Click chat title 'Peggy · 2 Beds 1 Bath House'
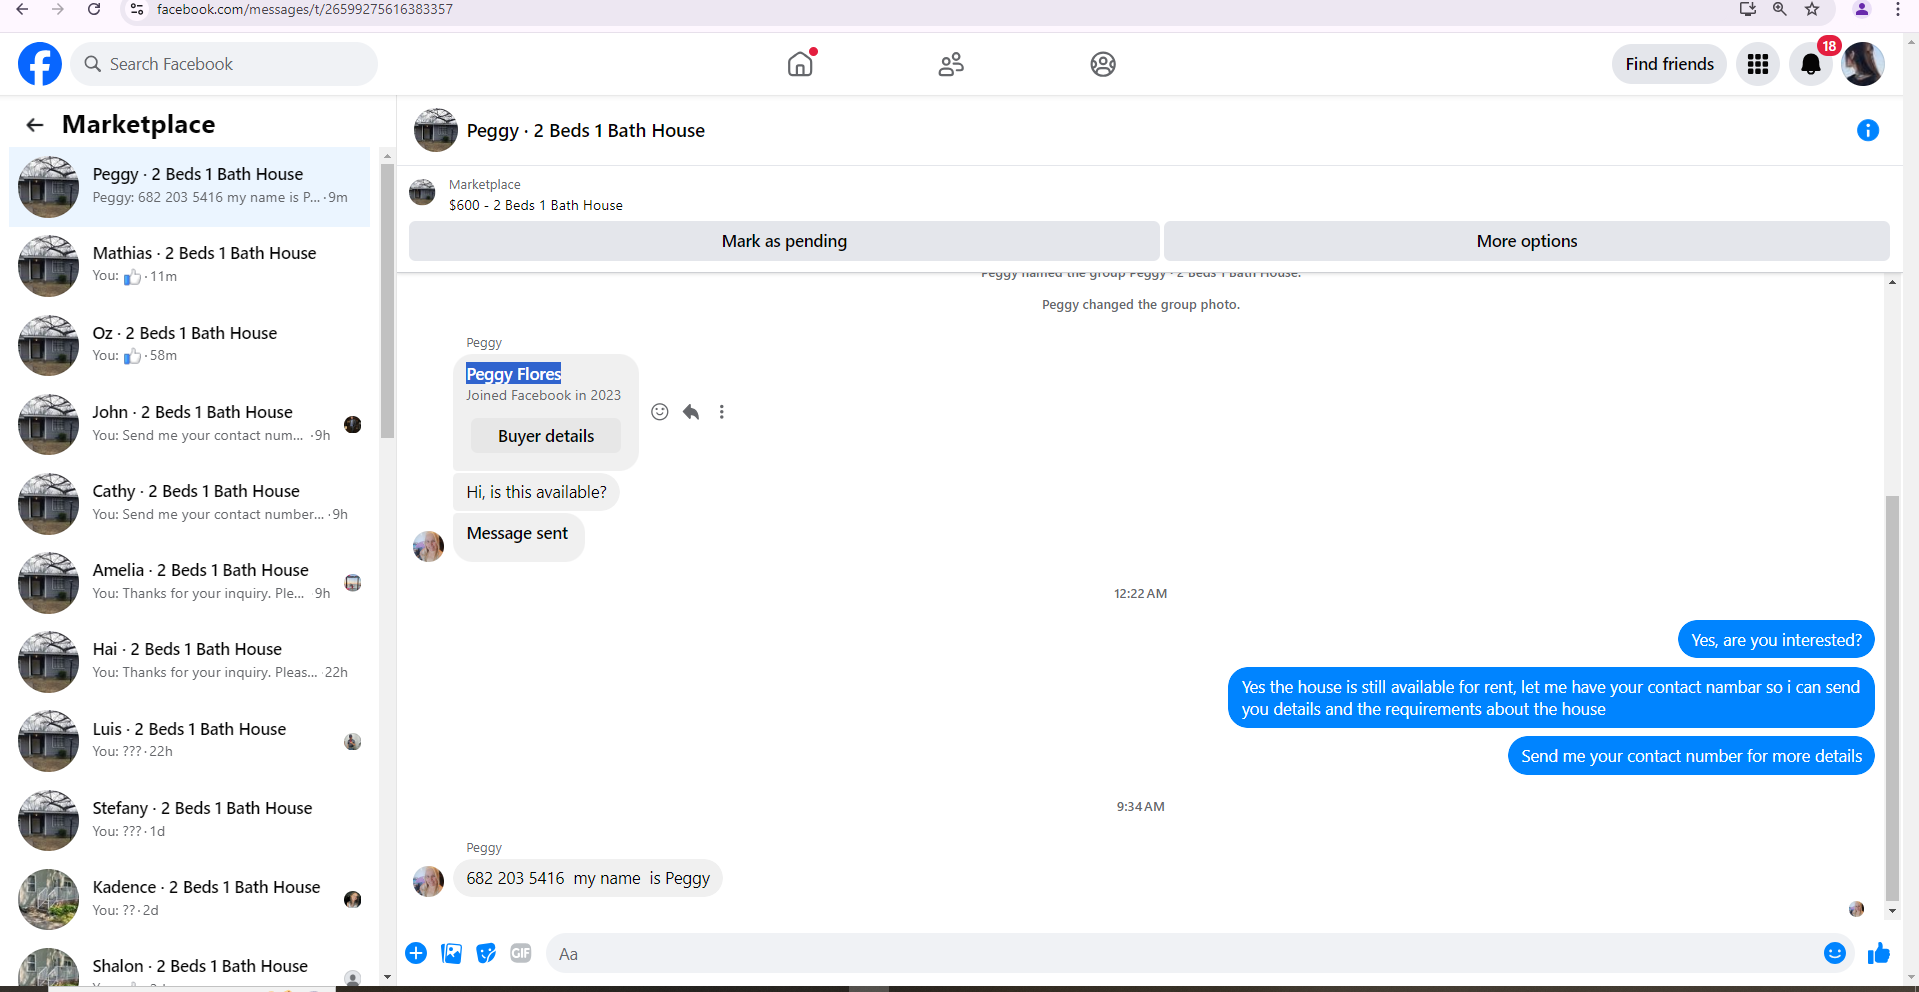Viewport: 1919px width, 992px height. tap(586, 131)
